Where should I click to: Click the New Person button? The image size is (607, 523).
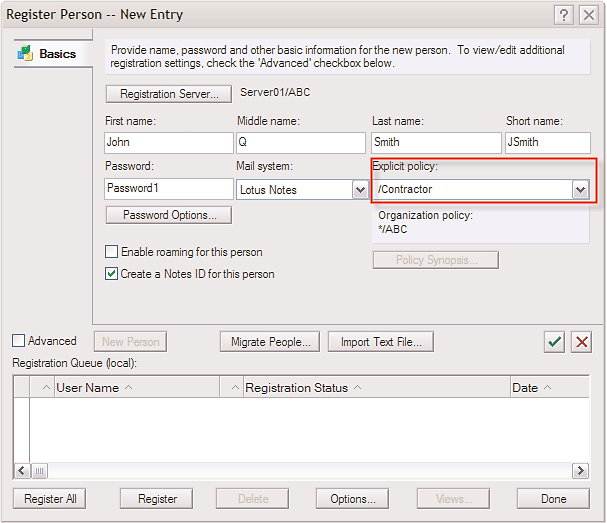coord(130,342)
